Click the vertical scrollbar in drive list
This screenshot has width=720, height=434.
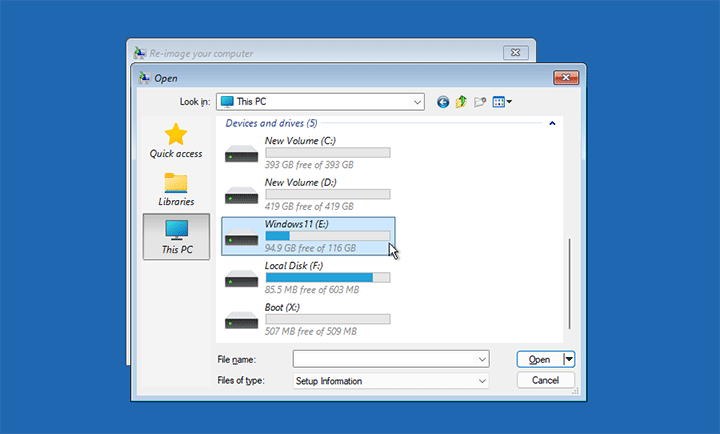click(x=569, y=283)
